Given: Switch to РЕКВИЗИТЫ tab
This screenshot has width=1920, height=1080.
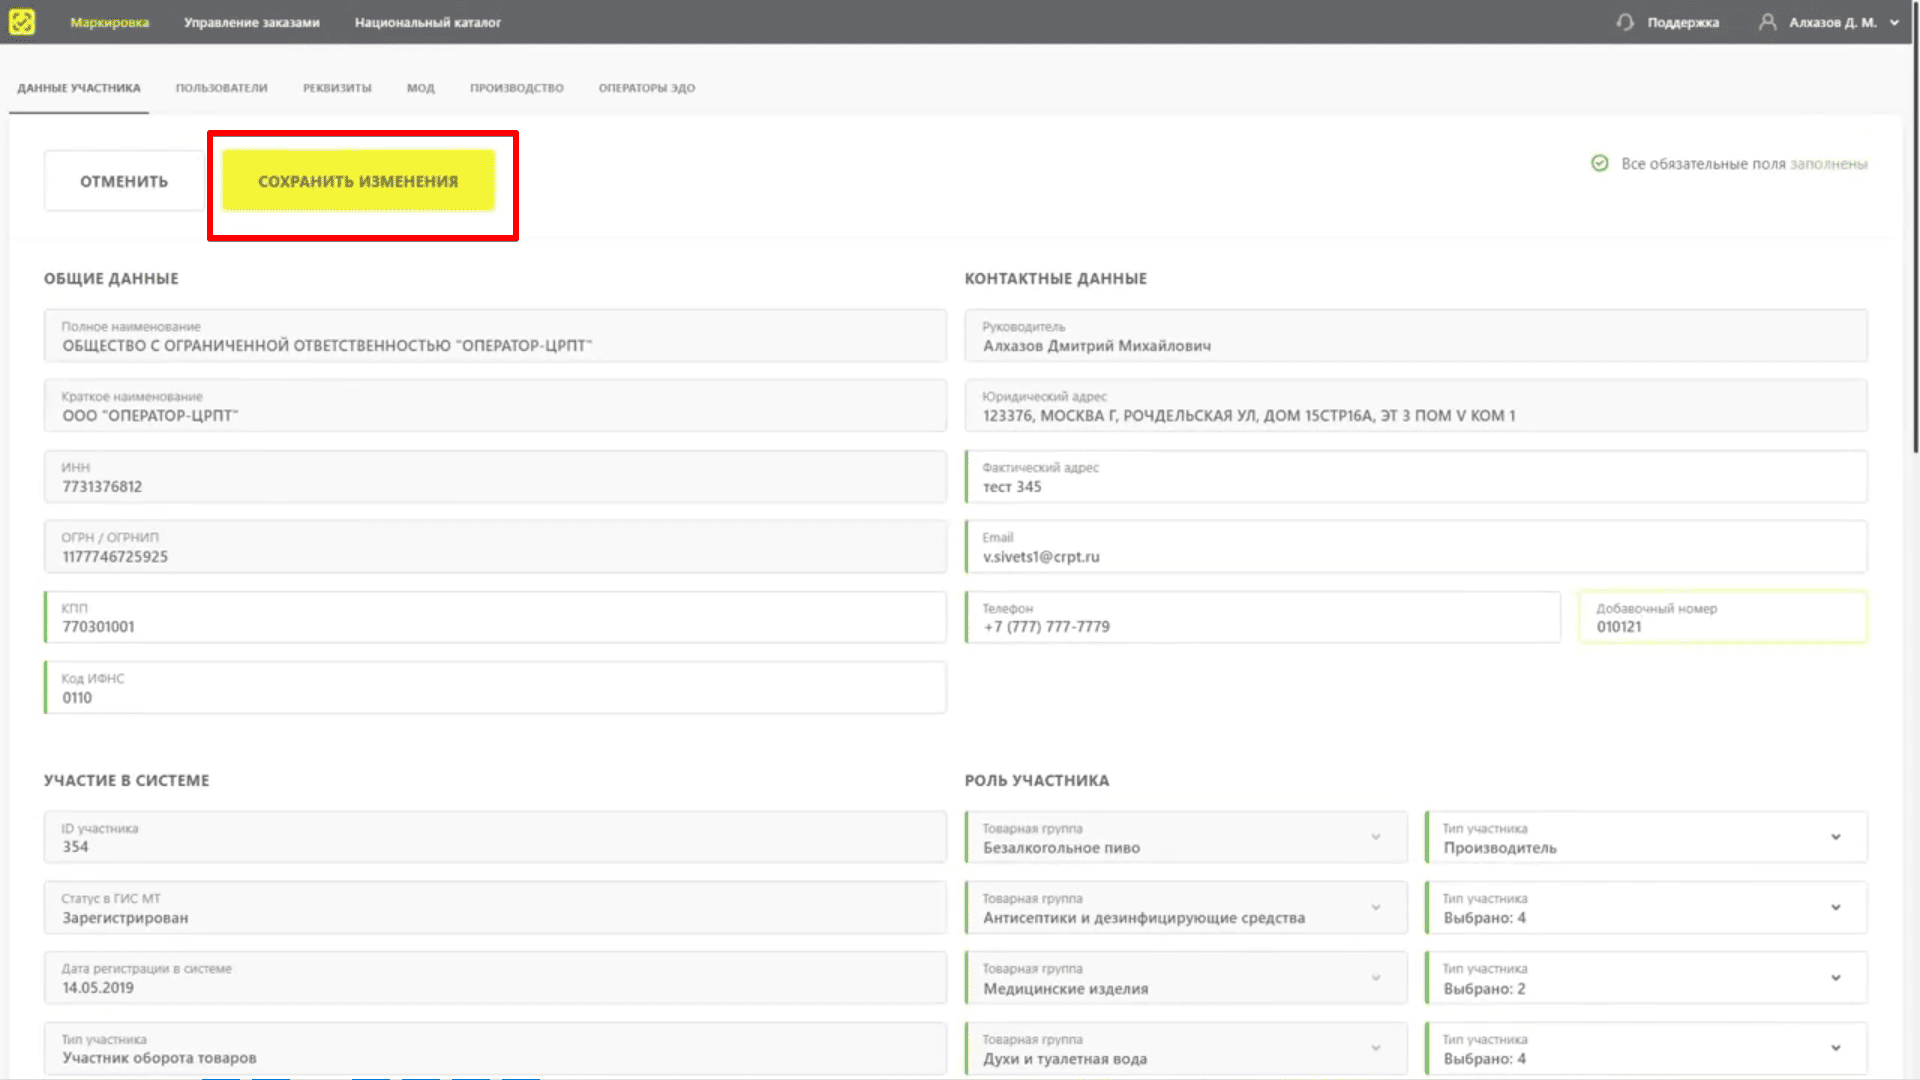Looking at the screenshot, I should coord(337,88).
